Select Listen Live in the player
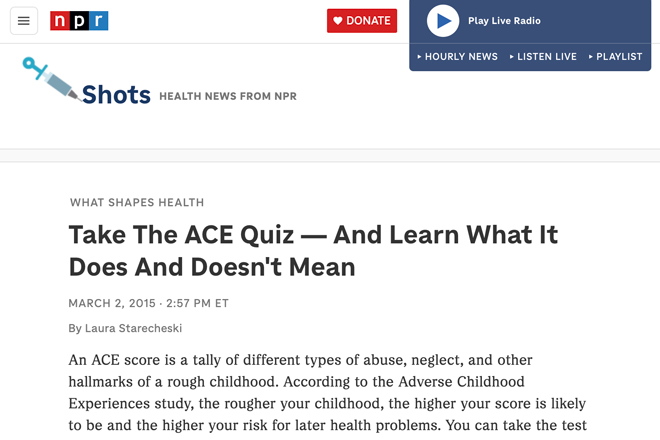 click(547, 56)
